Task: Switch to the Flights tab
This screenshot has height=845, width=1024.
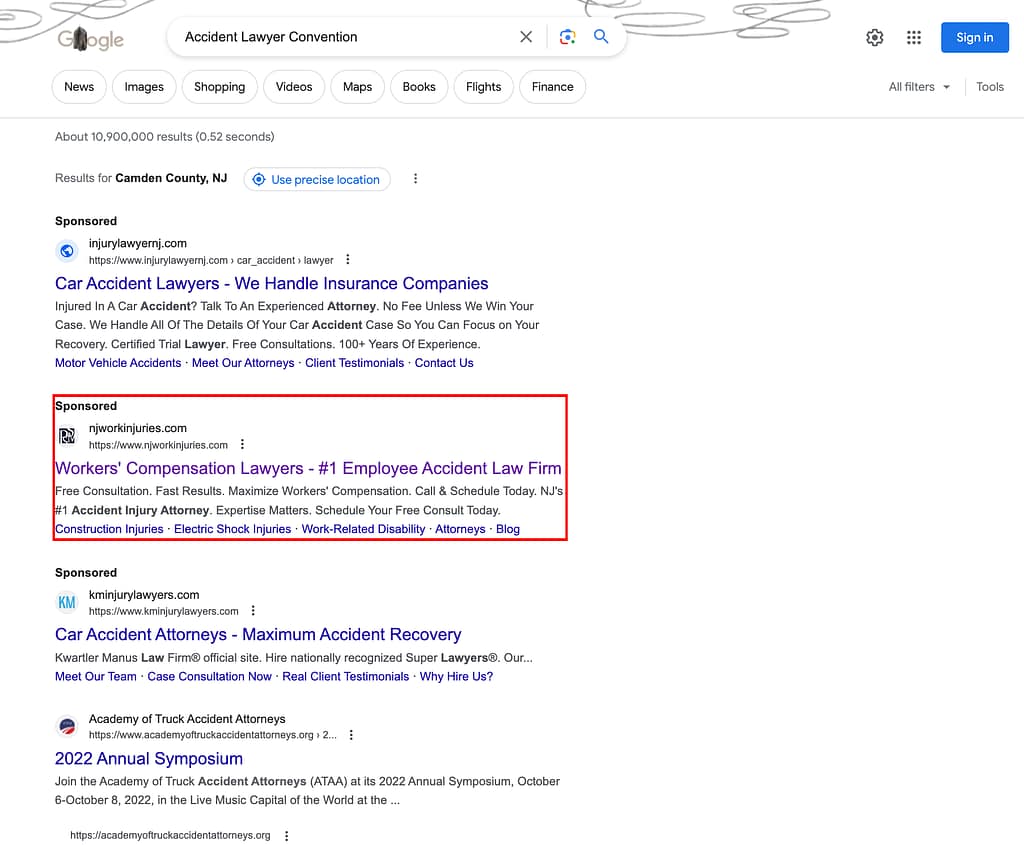Action: tap(483, 87)
